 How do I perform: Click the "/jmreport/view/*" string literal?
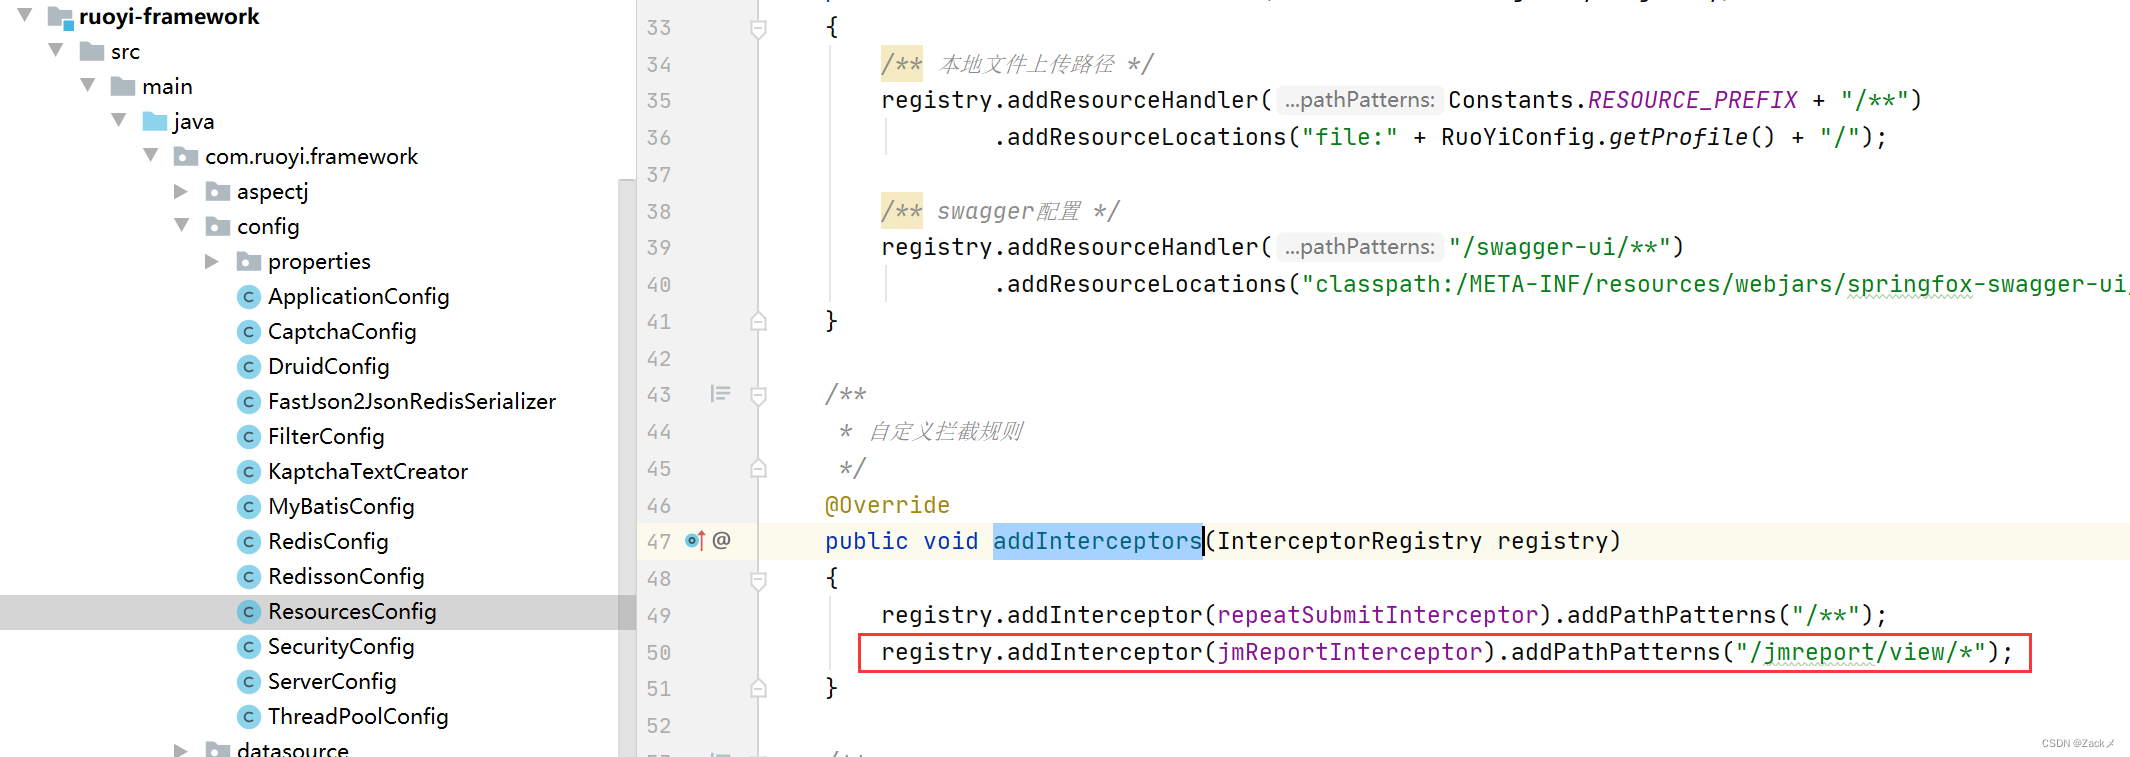pyautogui.click(x=1860, y=652)
